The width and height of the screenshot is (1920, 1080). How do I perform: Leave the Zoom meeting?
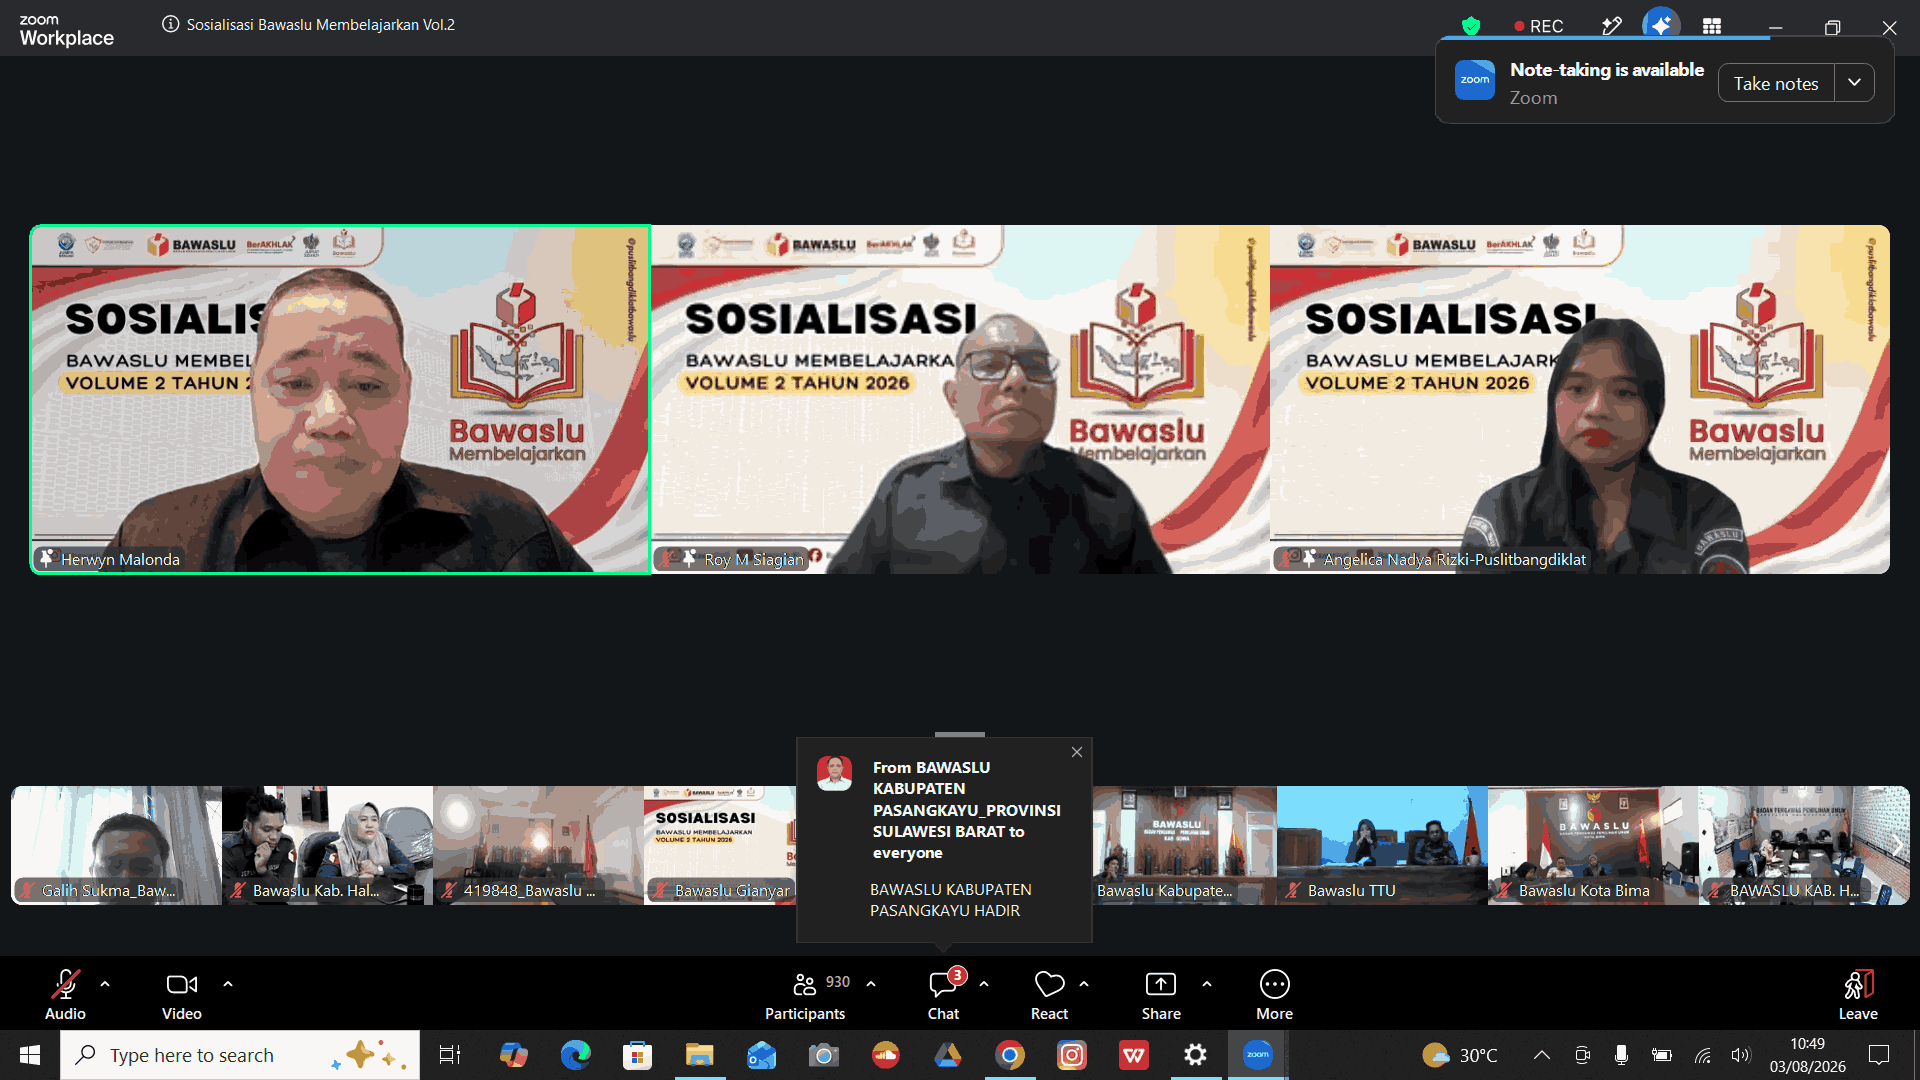coord(1858,994)
